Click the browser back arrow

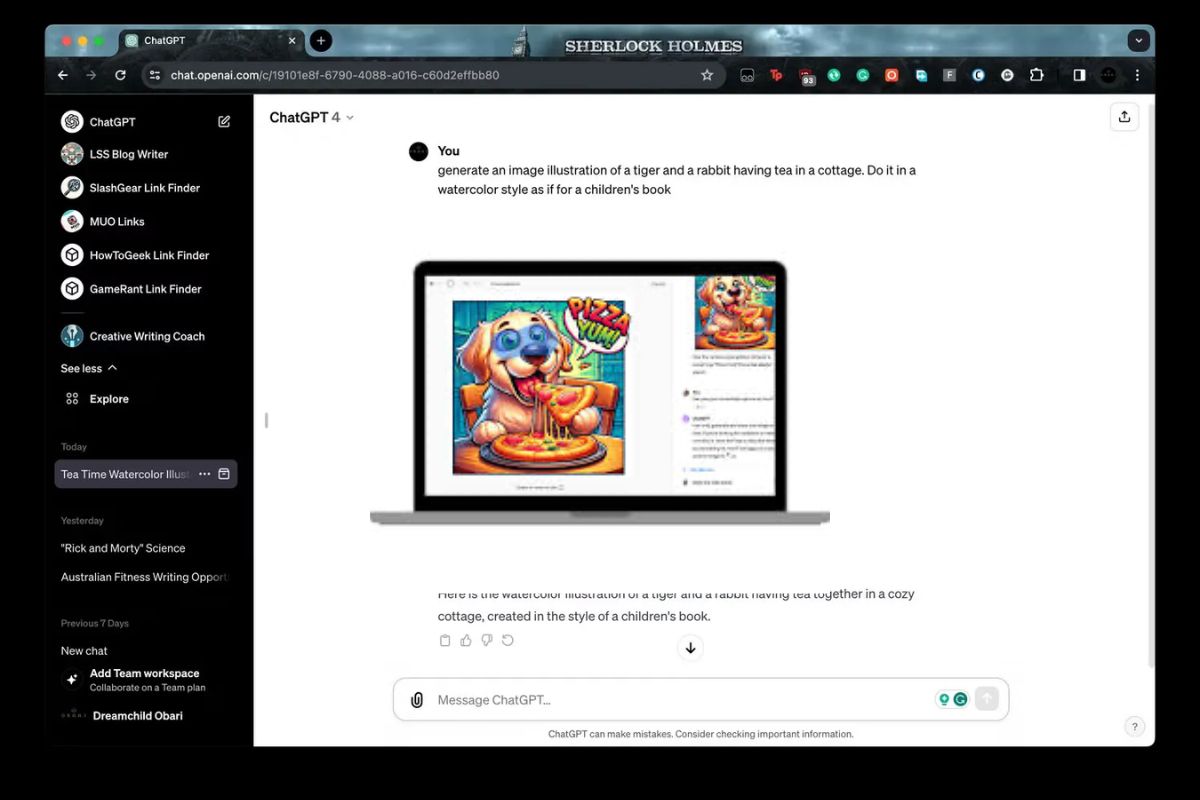coord(63,75)
